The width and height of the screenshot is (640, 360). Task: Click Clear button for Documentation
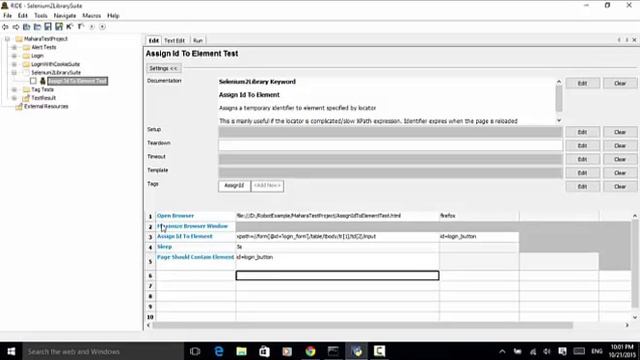[620, 83]
